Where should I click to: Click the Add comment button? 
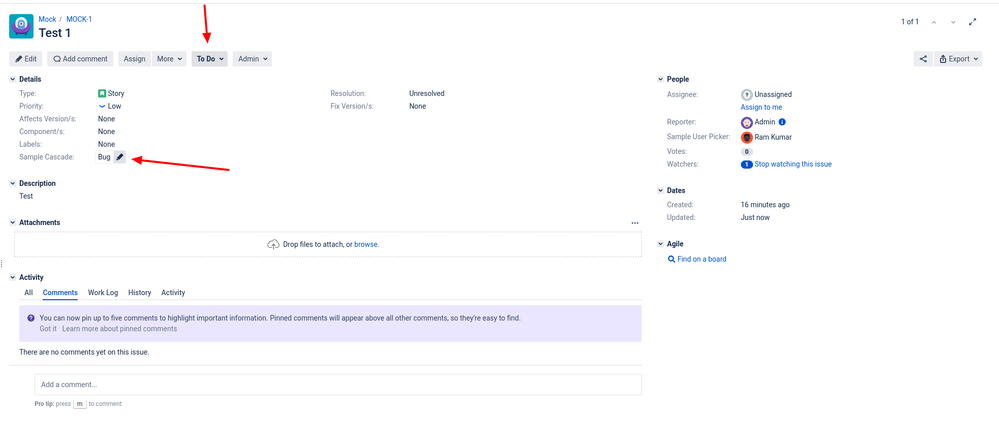tap(80, 59)
